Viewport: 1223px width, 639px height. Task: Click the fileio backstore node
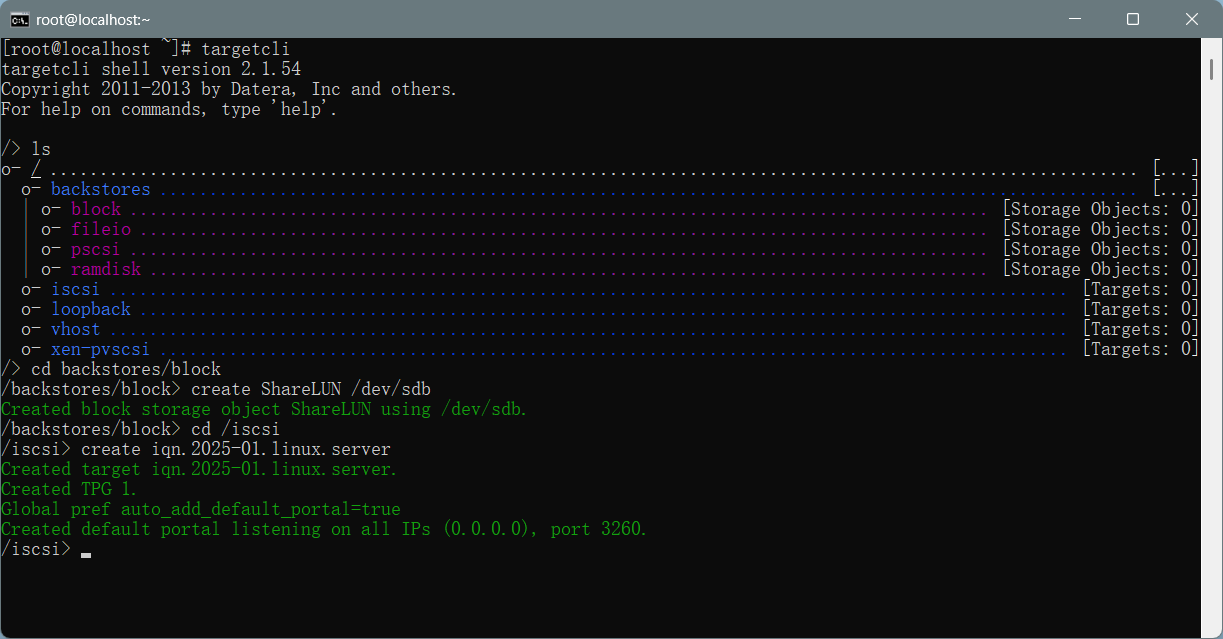point(101,229)
